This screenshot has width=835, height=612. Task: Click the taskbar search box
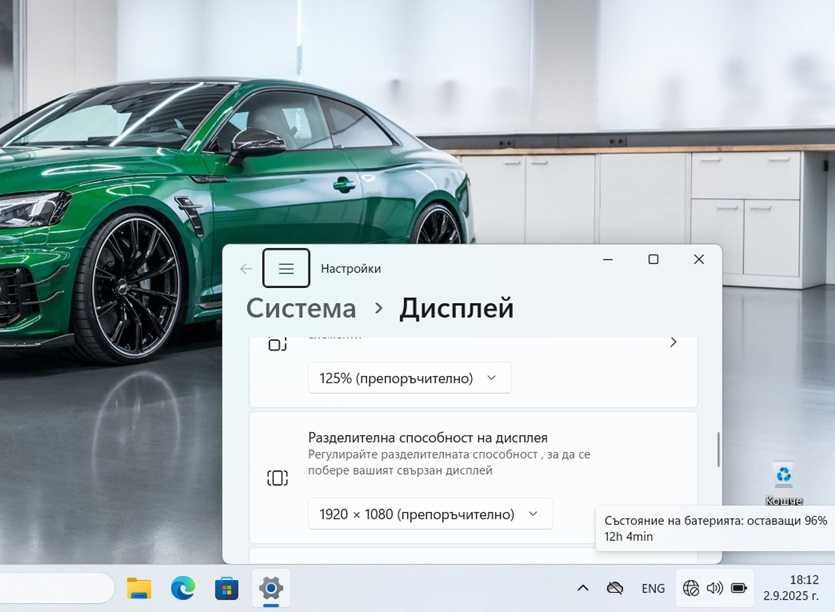pos(56,588)
